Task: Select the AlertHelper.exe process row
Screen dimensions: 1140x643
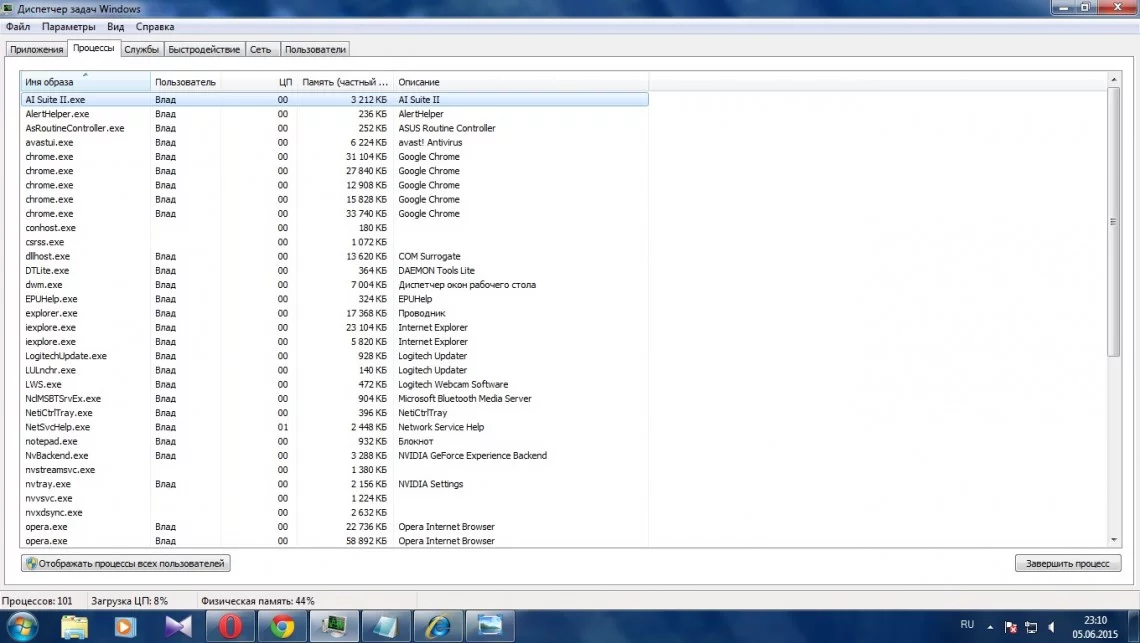Action: point(334,114)
